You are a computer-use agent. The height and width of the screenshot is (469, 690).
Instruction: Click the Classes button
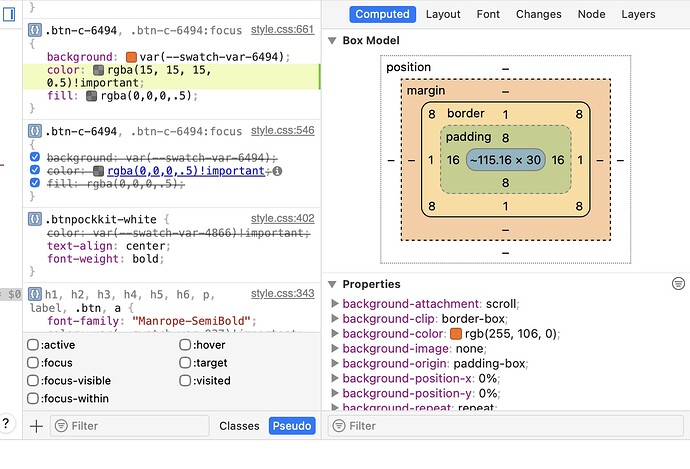click(239, 426)
